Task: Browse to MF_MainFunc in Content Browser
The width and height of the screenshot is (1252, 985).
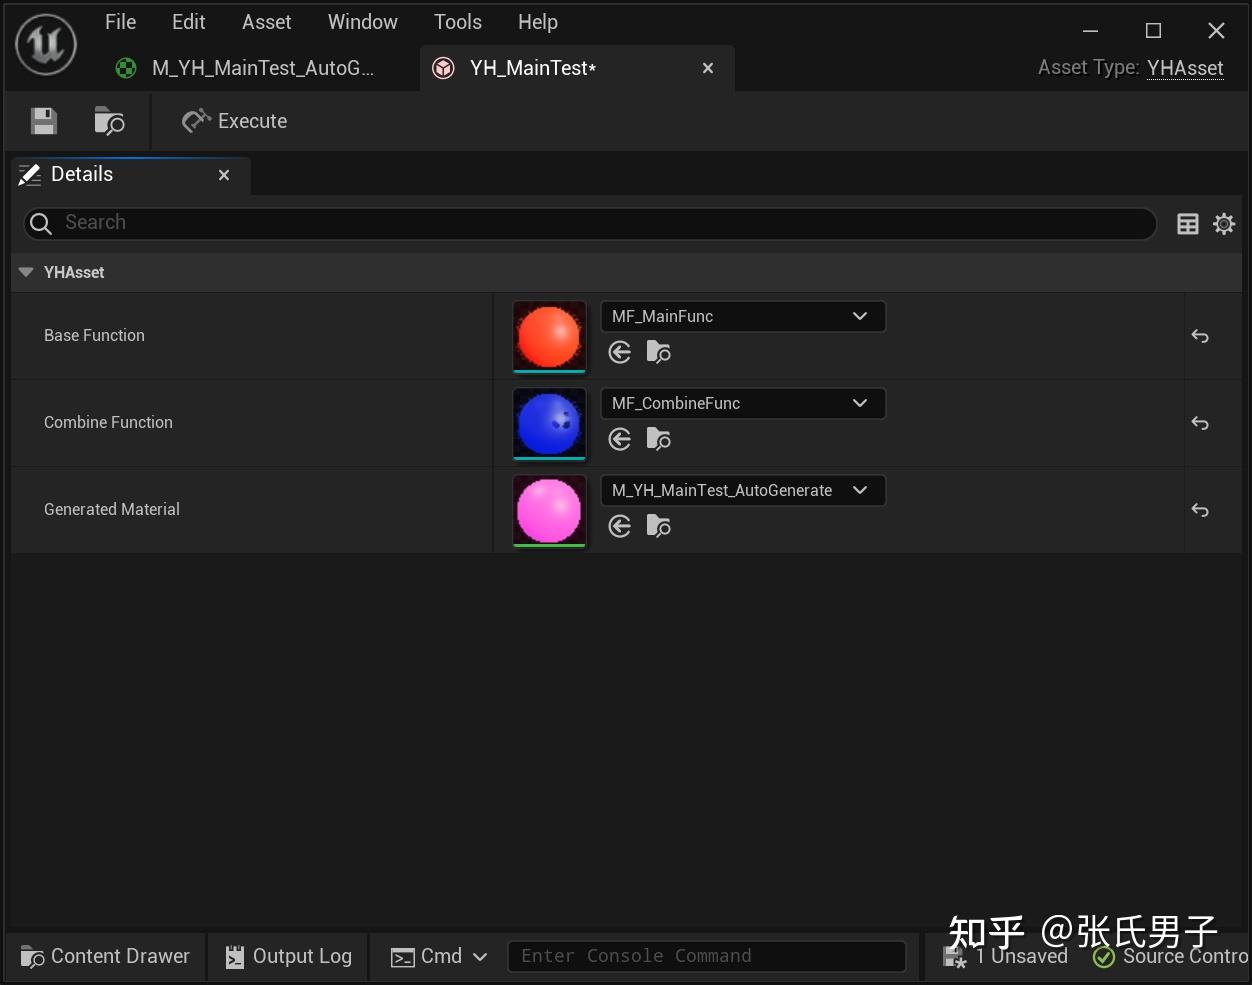Action: (658, 352)
